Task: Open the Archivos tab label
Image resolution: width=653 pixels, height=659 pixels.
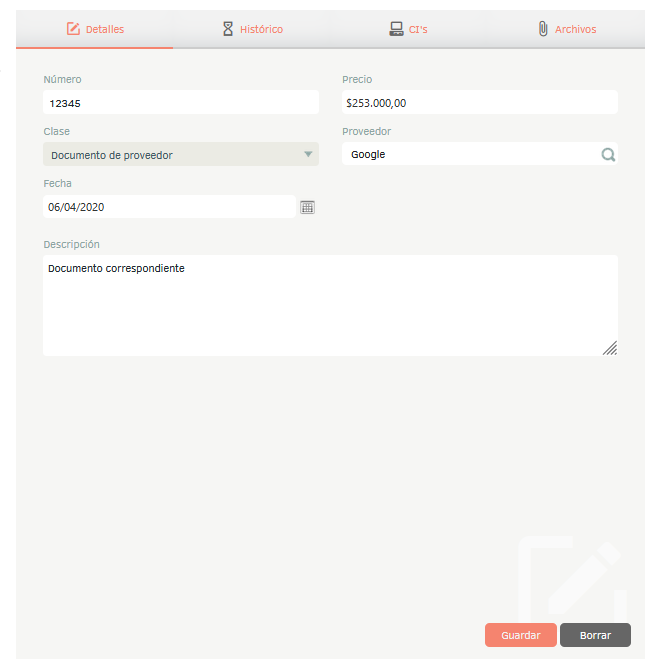Action: (x=575, y=30)
